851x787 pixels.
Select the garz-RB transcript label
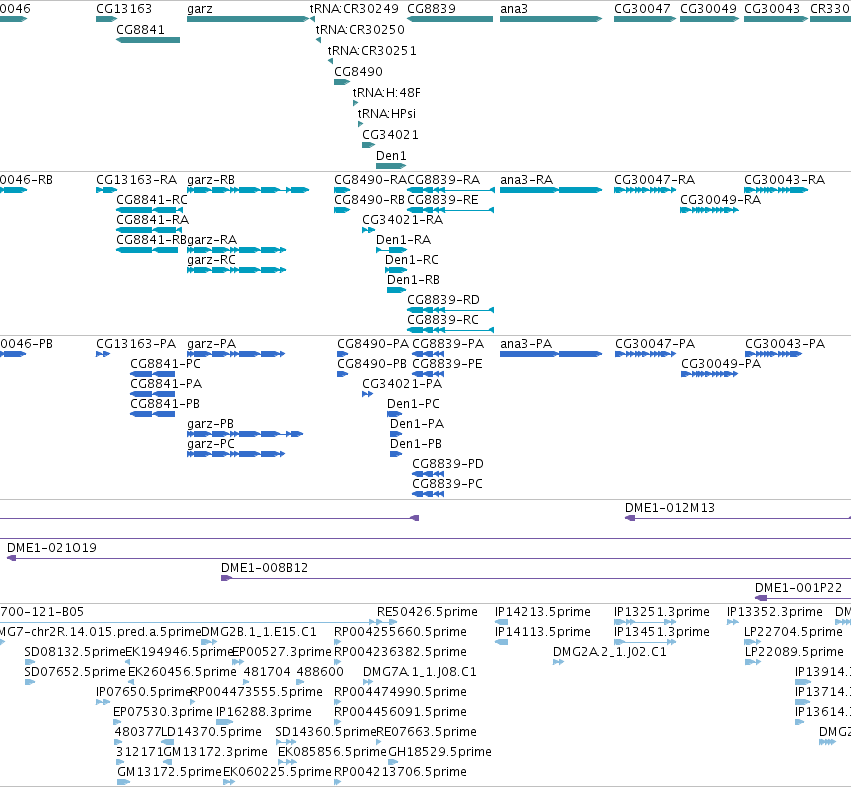211,180
